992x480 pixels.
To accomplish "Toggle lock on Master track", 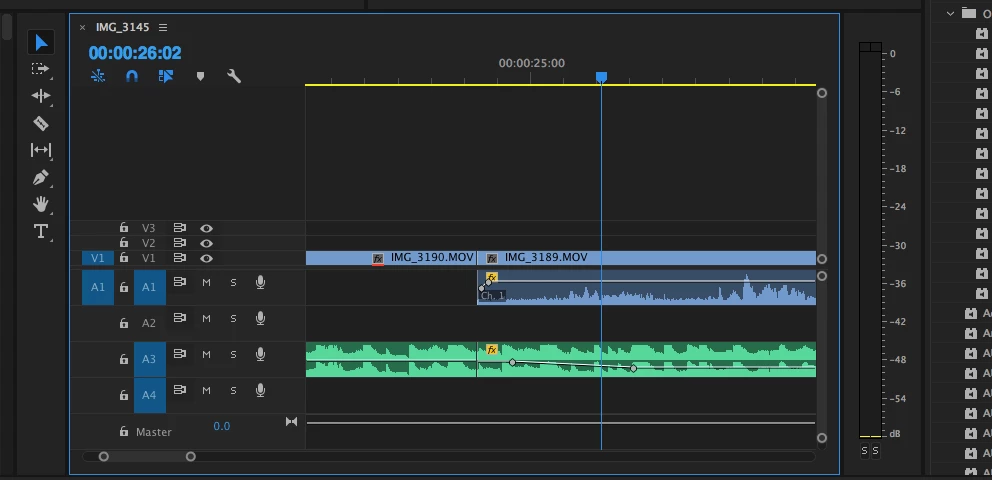I will pyautogui.click(x=124, y=431).
